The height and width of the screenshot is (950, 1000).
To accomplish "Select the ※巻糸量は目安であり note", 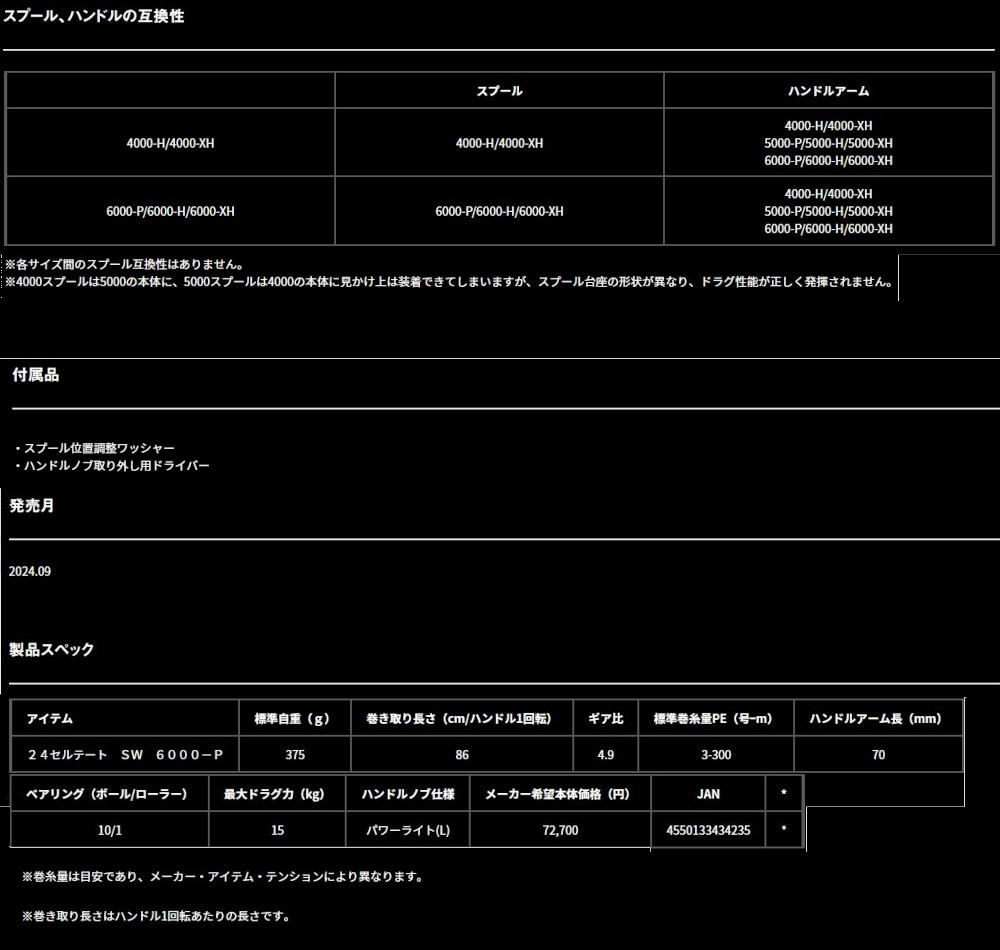I will [x=223, y=877].
